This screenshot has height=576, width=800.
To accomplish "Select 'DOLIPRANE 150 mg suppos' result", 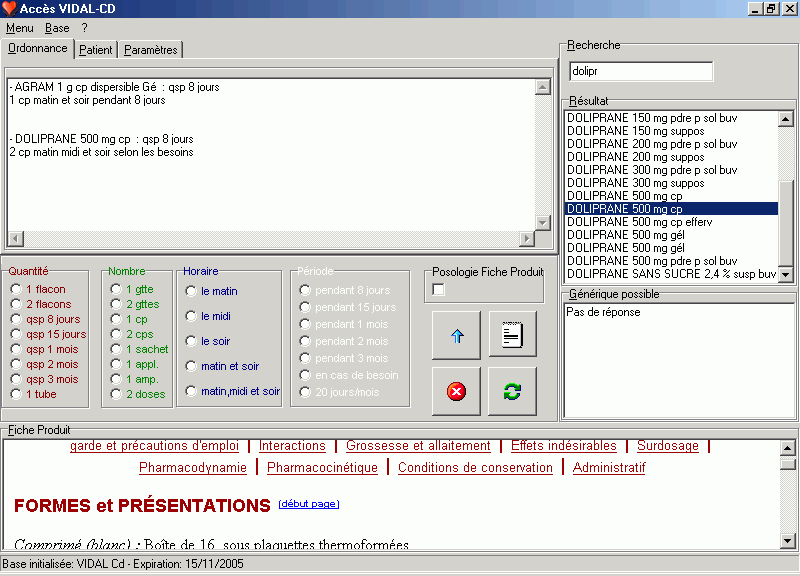I will pos(671,131).
